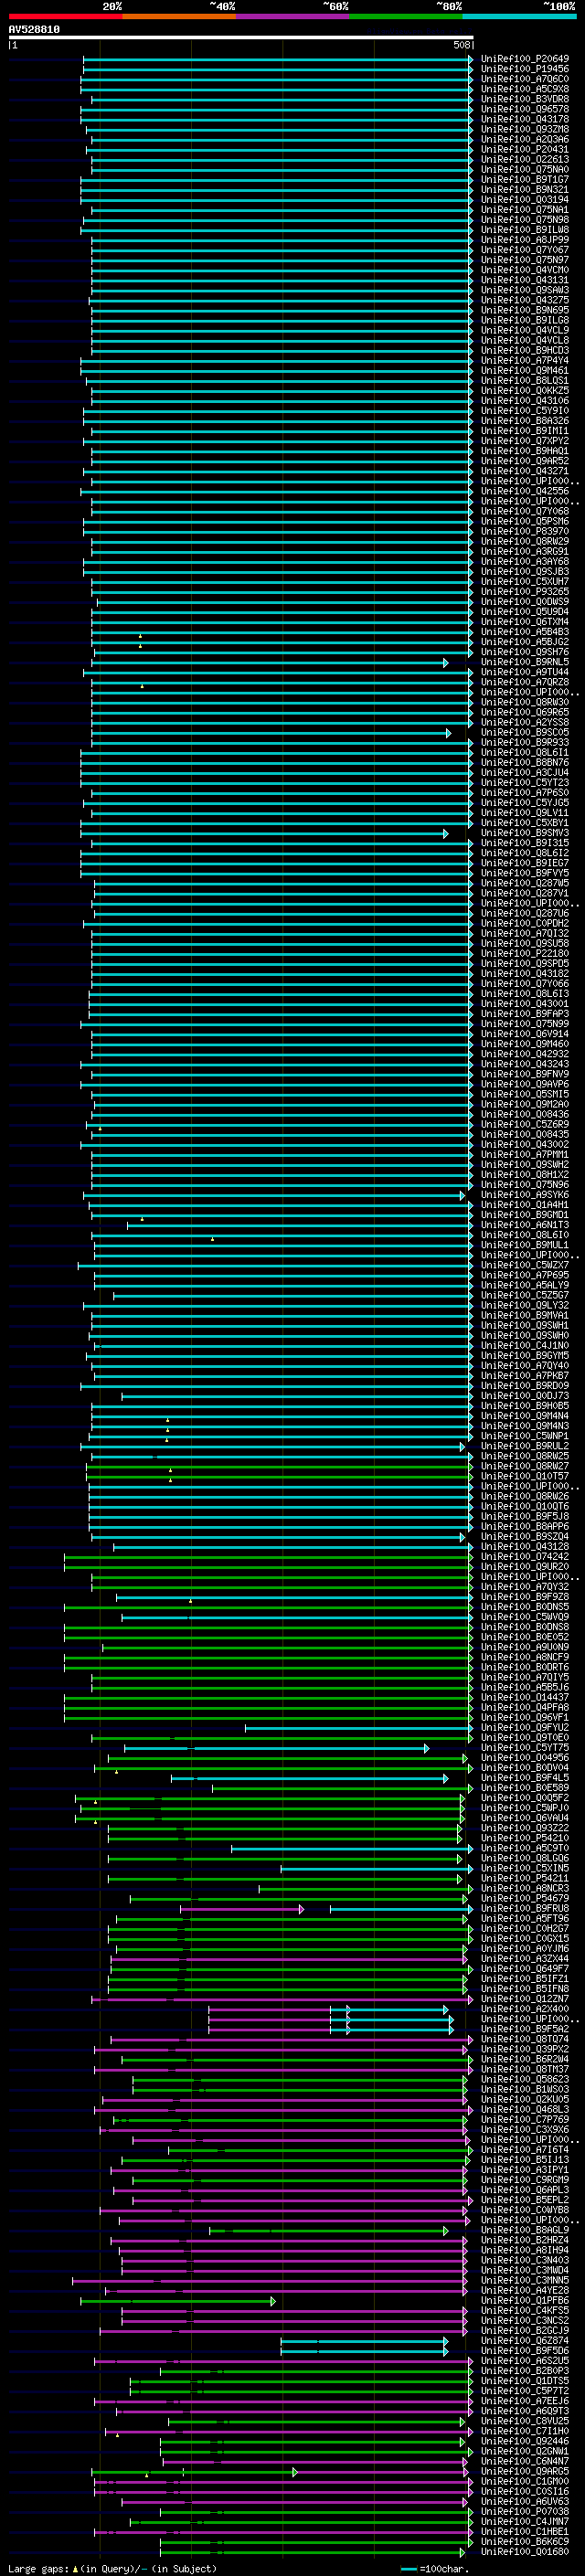This screenshot has height=2576, width=585.
Task: Select the UniRef100_Q9M461 label
Action: click(525, 370)
